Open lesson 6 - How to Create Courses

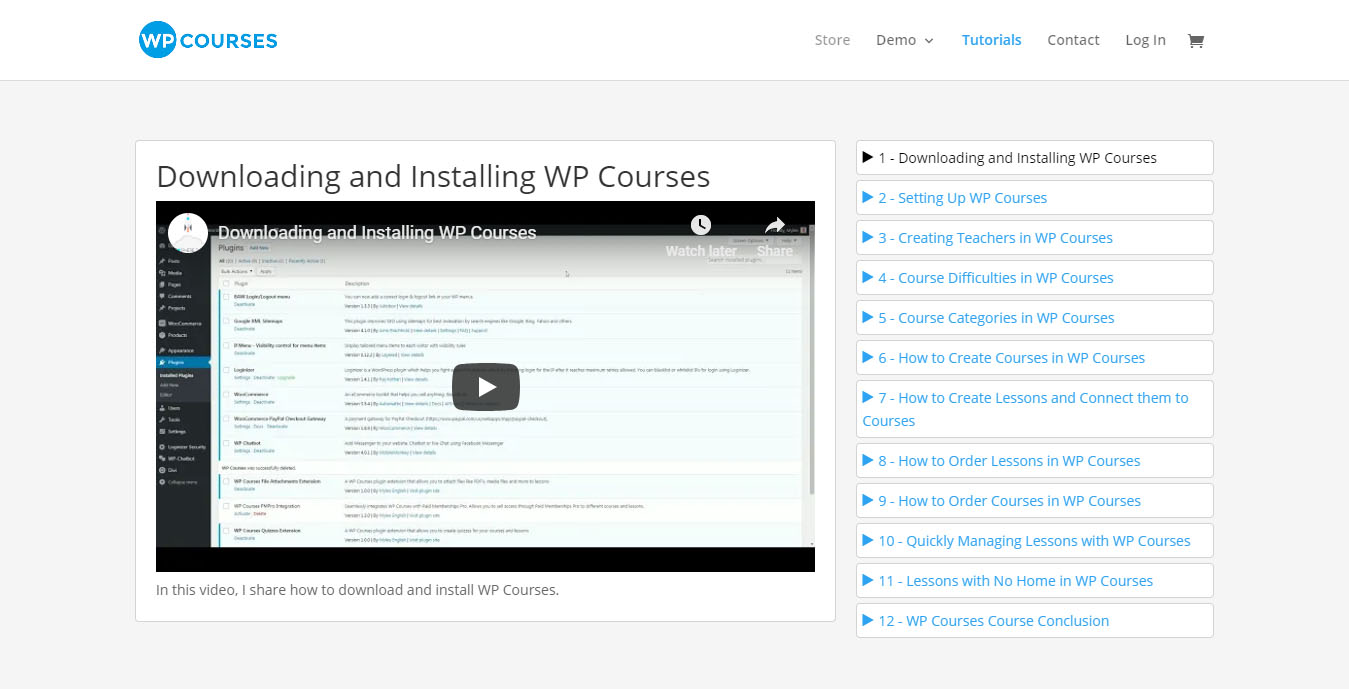pos(1035,358)
